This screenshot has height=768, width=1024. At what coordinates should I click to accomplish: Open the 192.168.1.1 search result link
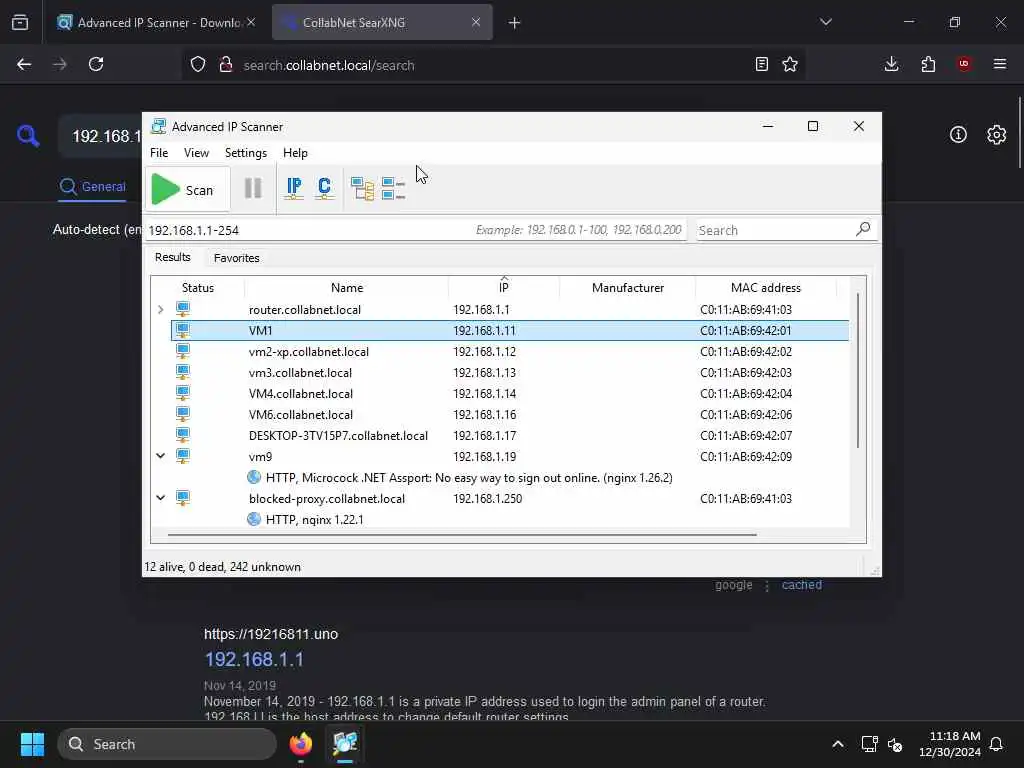254,659
